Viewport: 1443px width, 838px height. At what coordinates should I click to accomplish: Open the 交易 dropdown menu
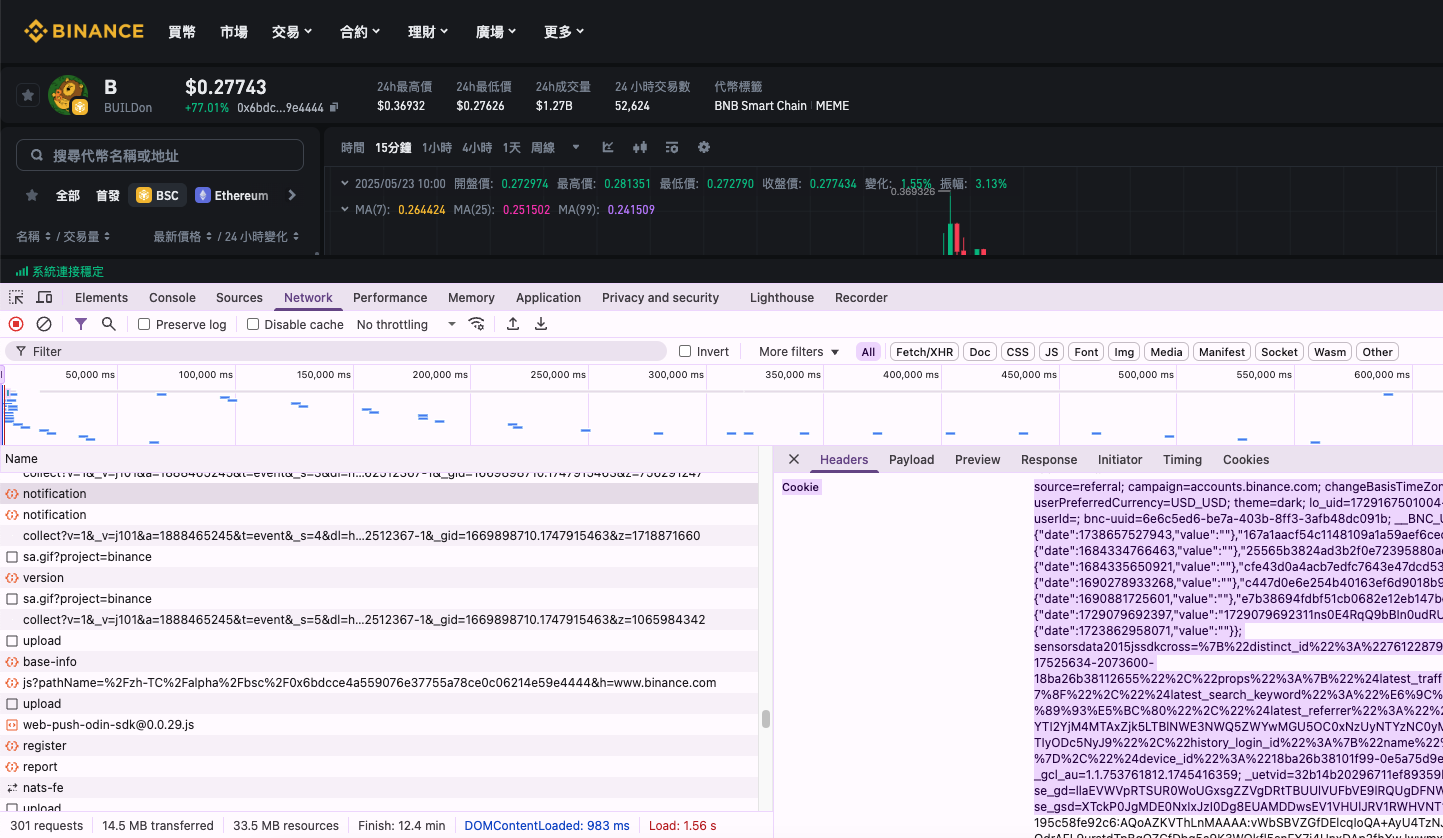[x=292, y=32]
